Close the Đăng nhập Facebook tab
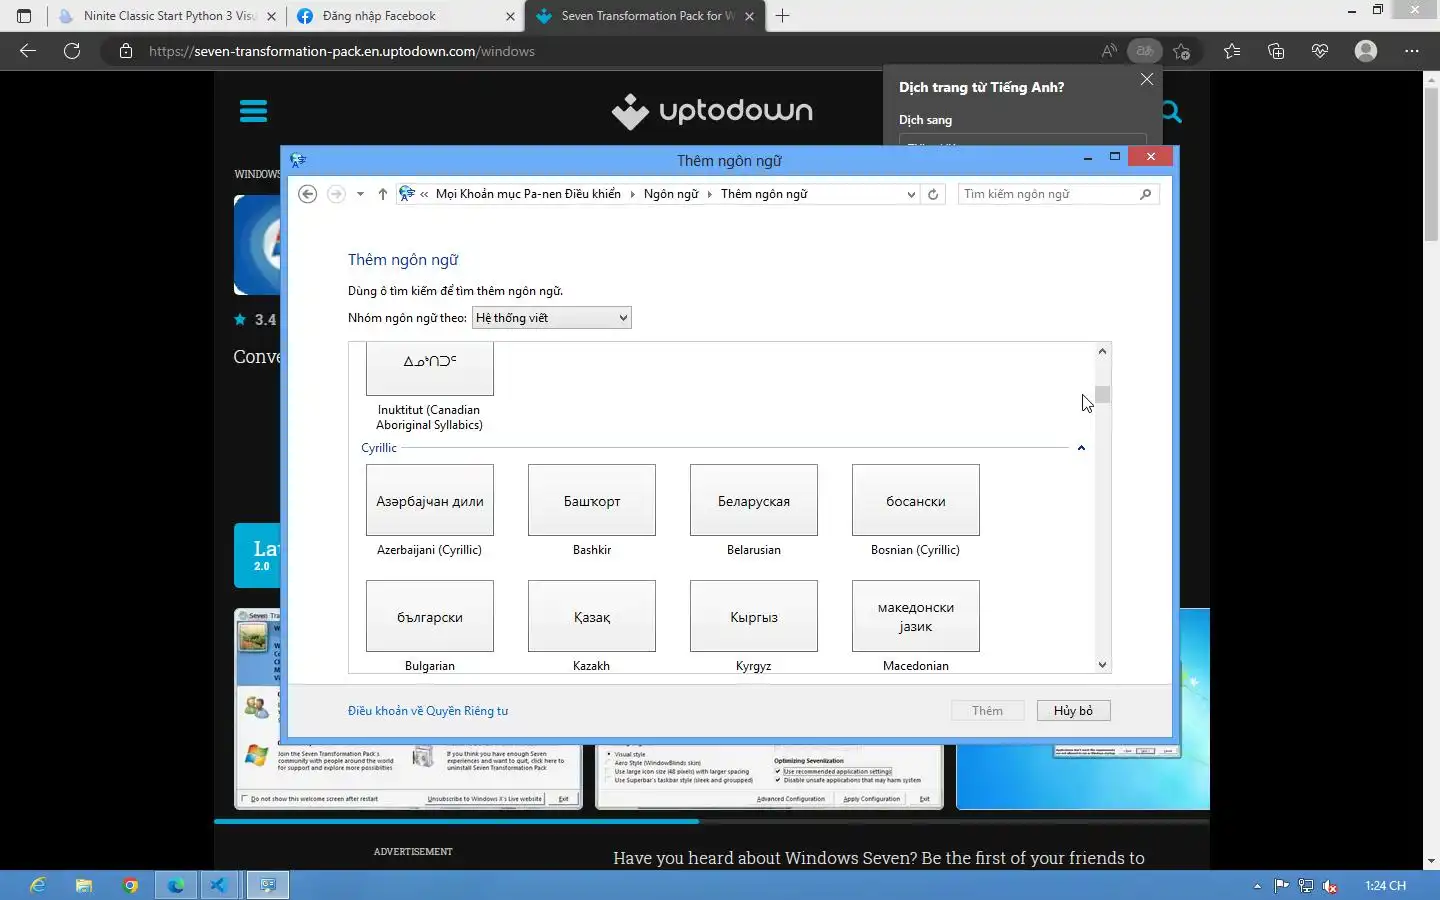Image resolution: width=1440 pixels, height=900 pixels. pos(510,16)
